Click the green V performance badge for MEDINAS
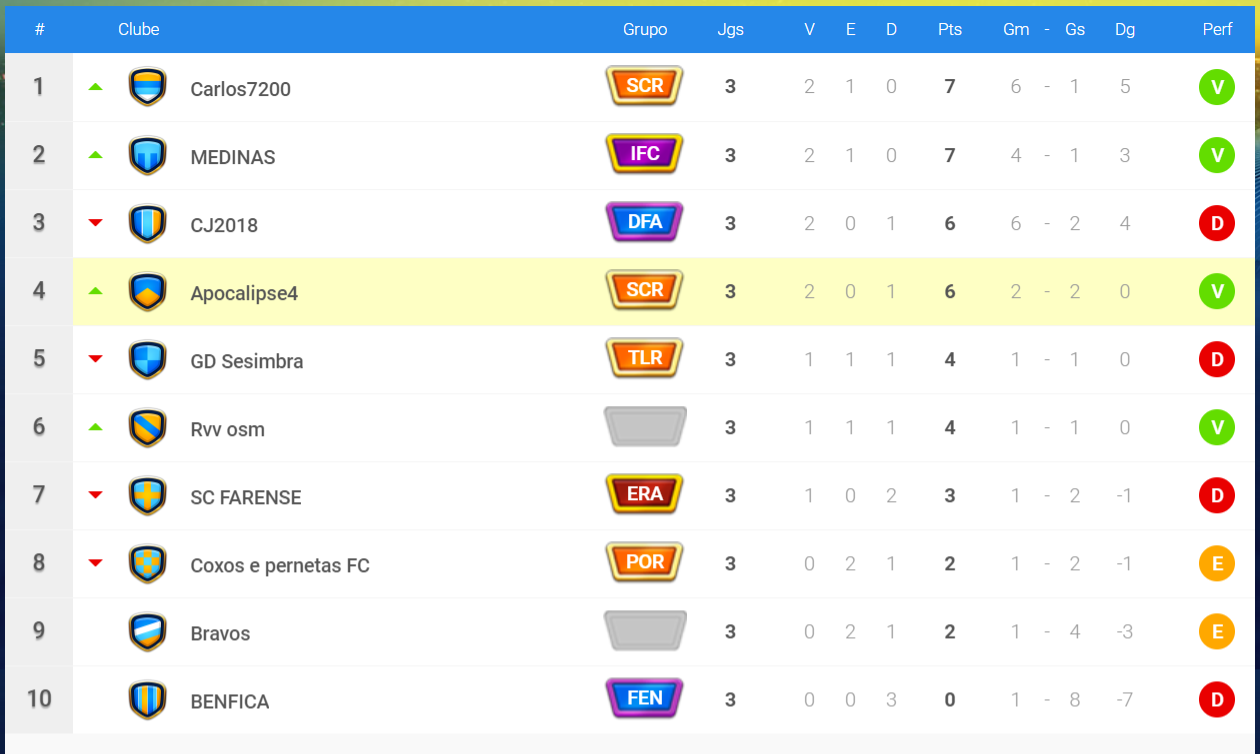 [1217, 155]
